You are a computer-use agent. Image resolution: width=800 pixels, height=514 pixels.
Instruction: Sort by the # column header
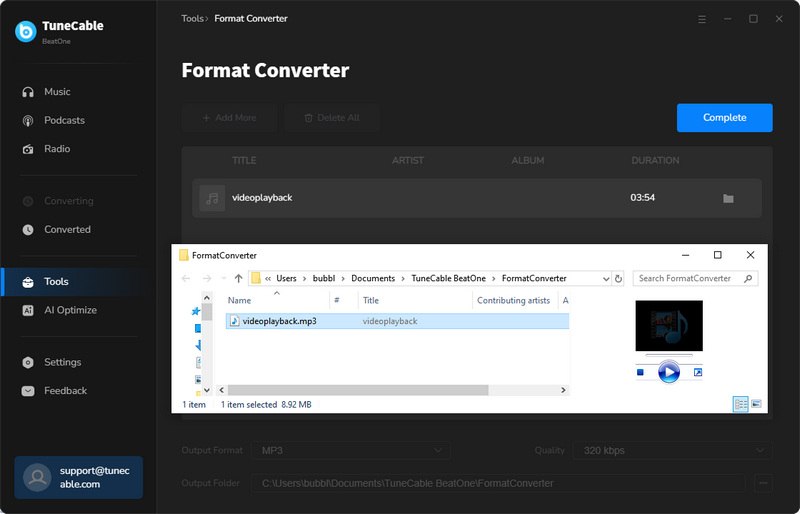pyautogui.click(x=344, y=301)
